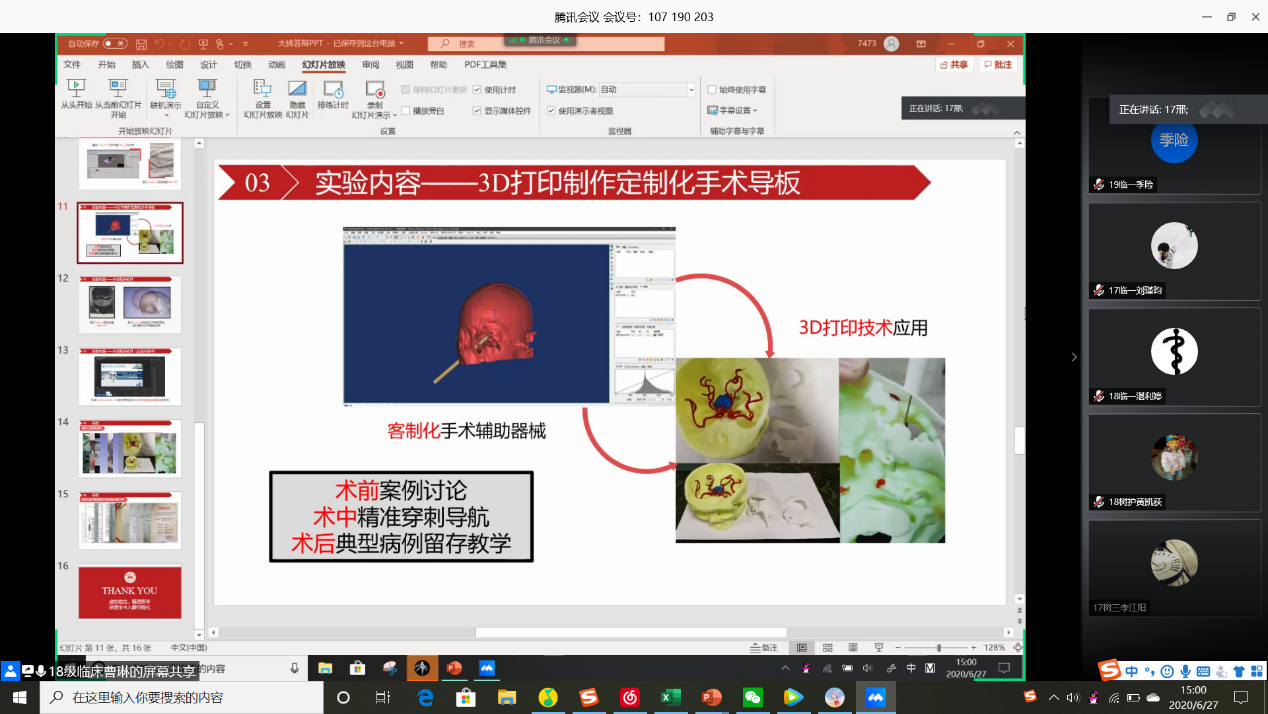
Task: Uncheck the 使用计时 checkbox
Action: pos(477,90)
